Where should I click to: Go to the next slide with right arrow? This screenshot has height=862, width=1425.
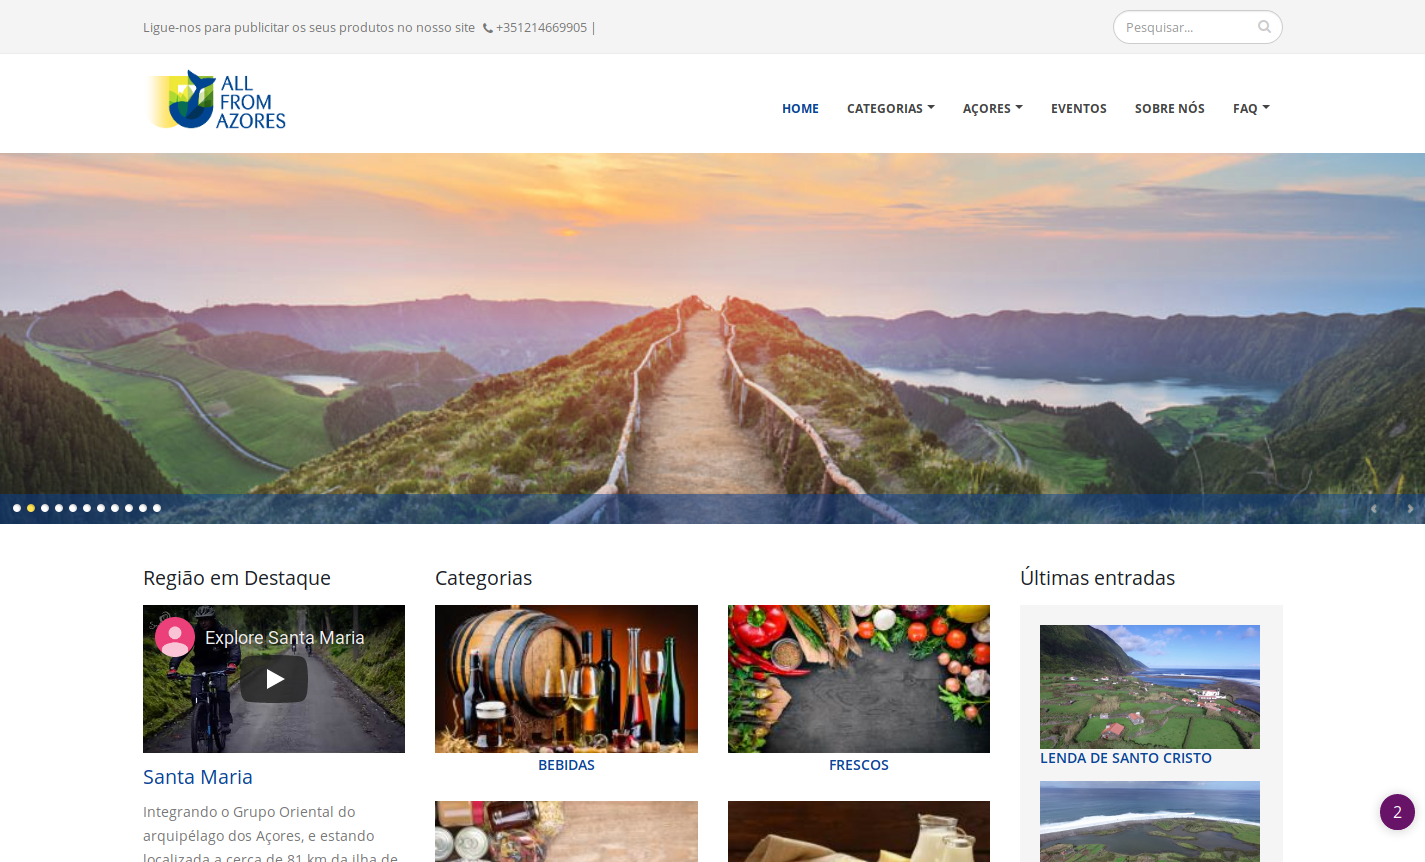(1410, 509)
